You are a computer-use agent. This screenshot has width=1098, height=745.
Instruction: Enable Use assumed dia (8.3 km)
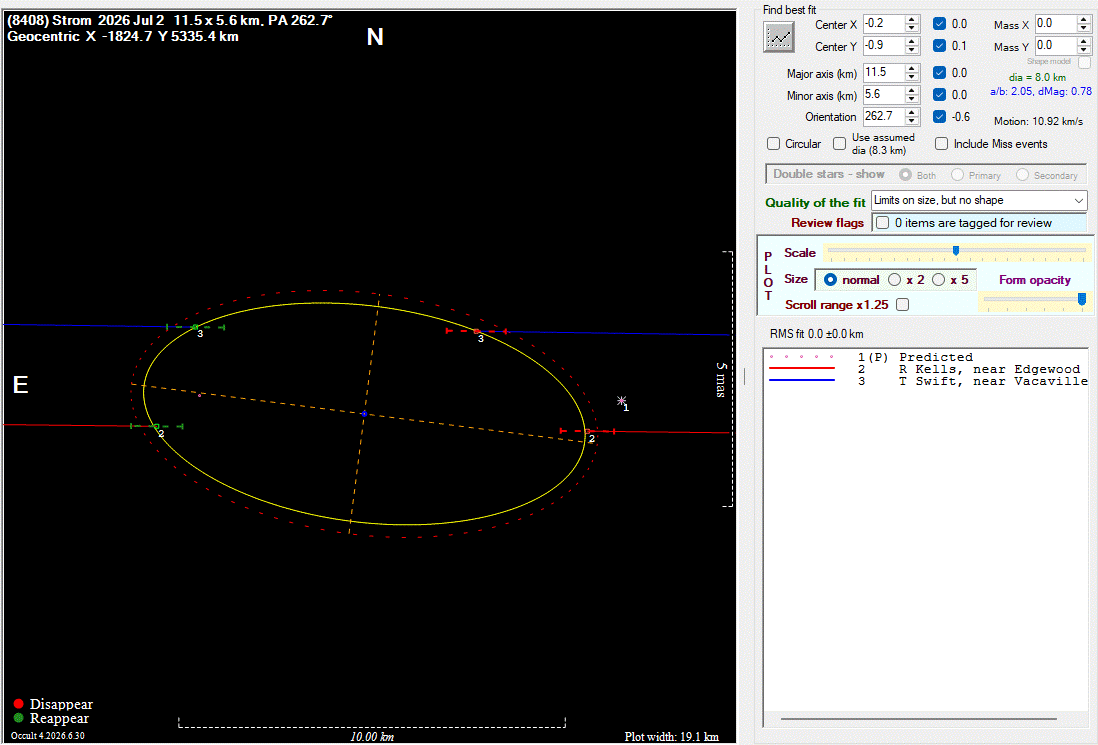[839, 144]
